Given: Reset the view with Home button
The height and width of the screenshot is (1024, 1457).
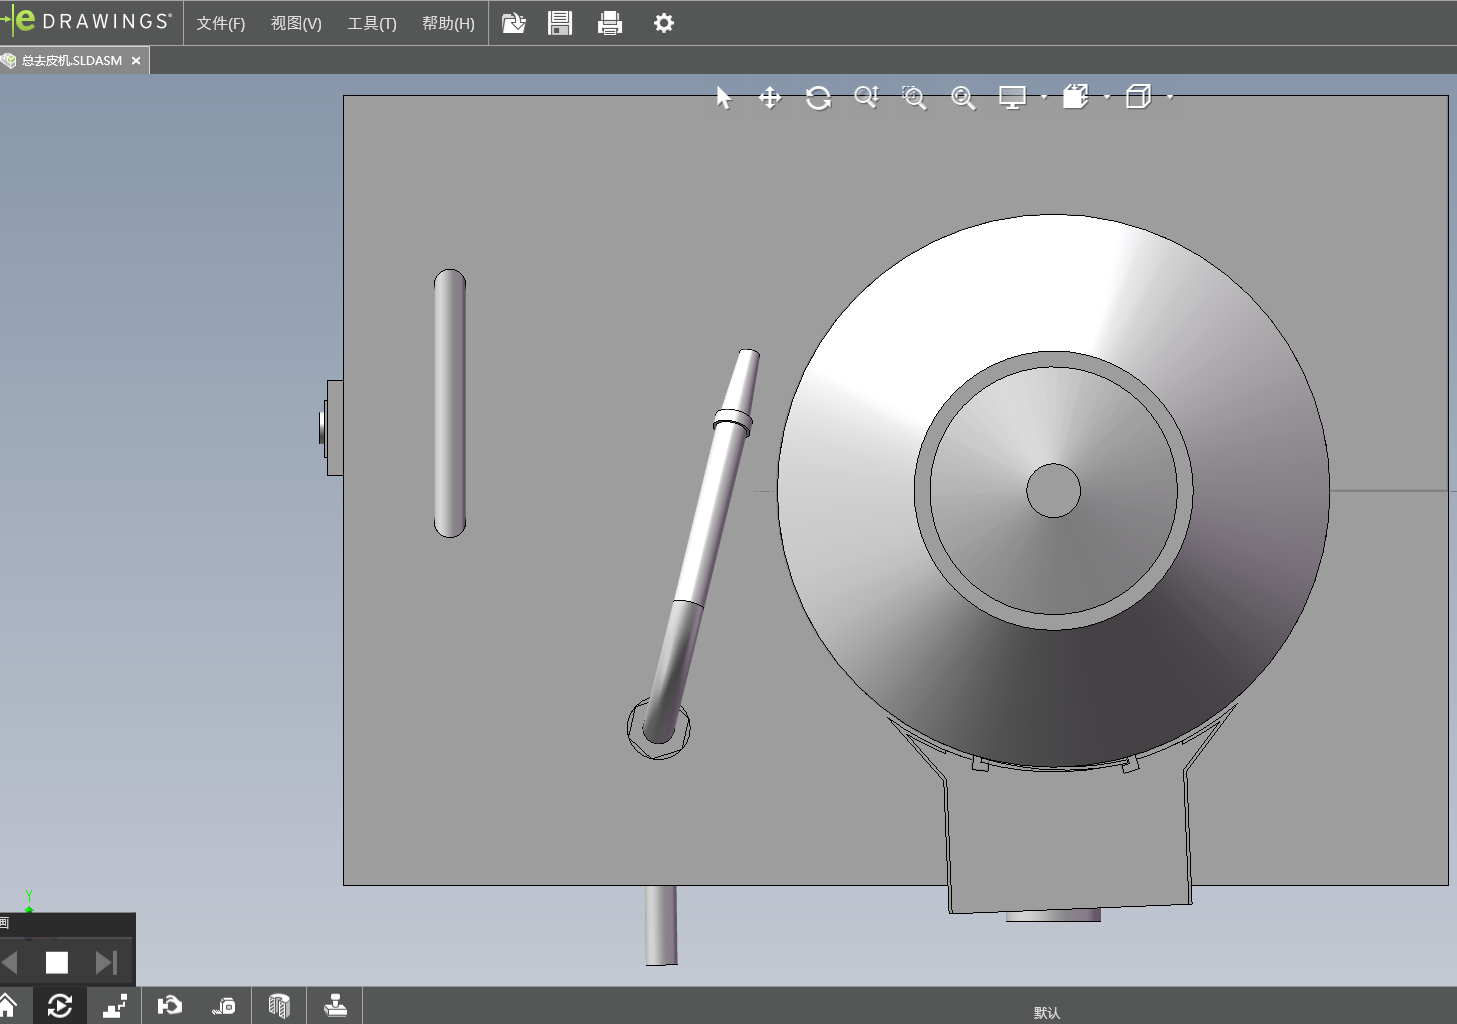Looking at the screenshot, I should [9, 1005].
